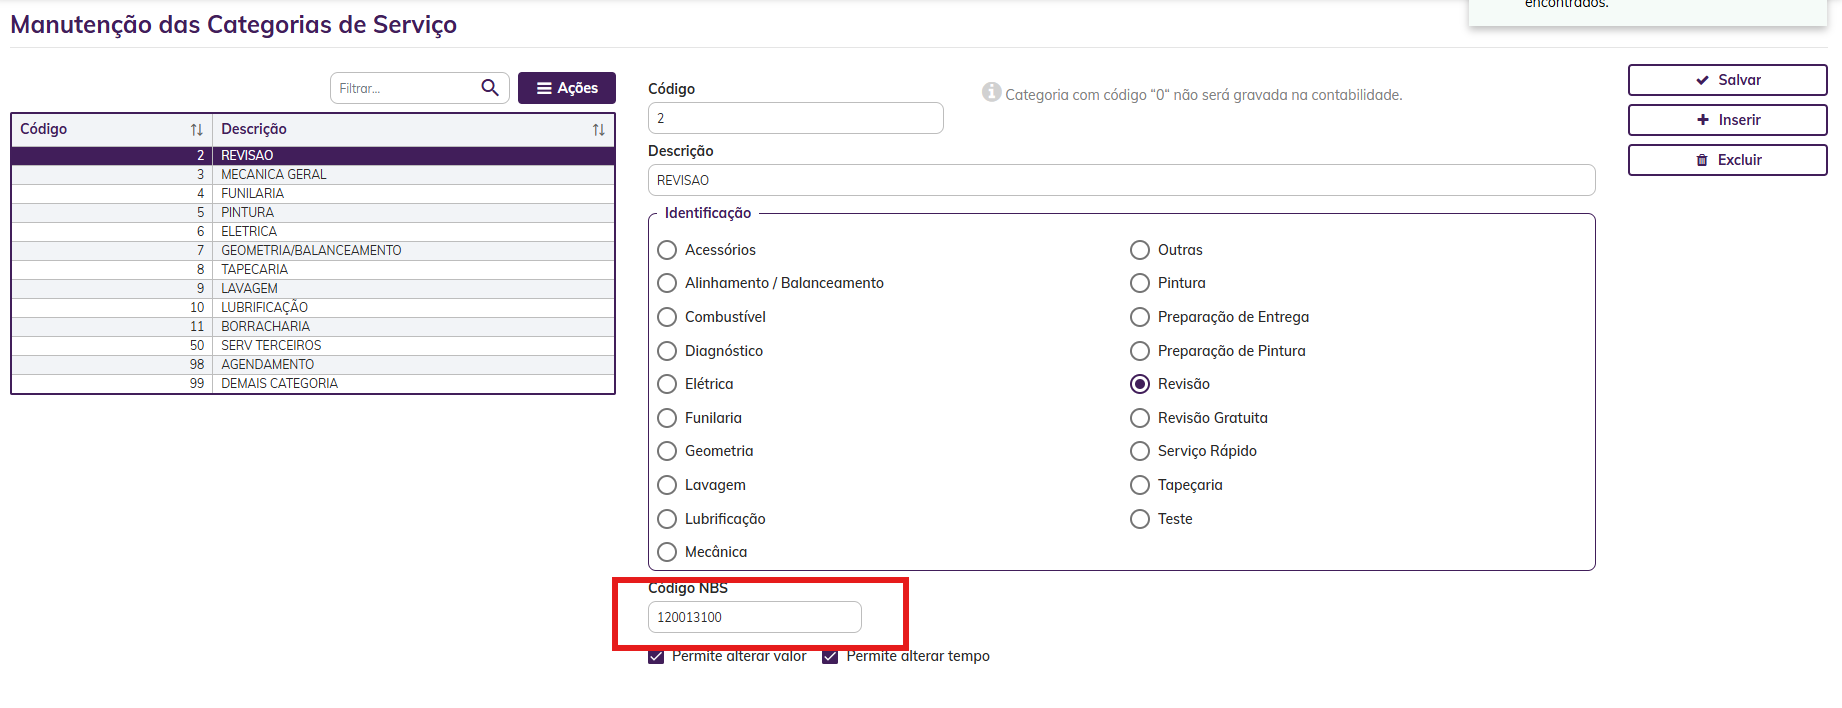The height and width of the screenshot is (708, 1842).
Task: Sort table by Código column arrows
Action: 197,130
